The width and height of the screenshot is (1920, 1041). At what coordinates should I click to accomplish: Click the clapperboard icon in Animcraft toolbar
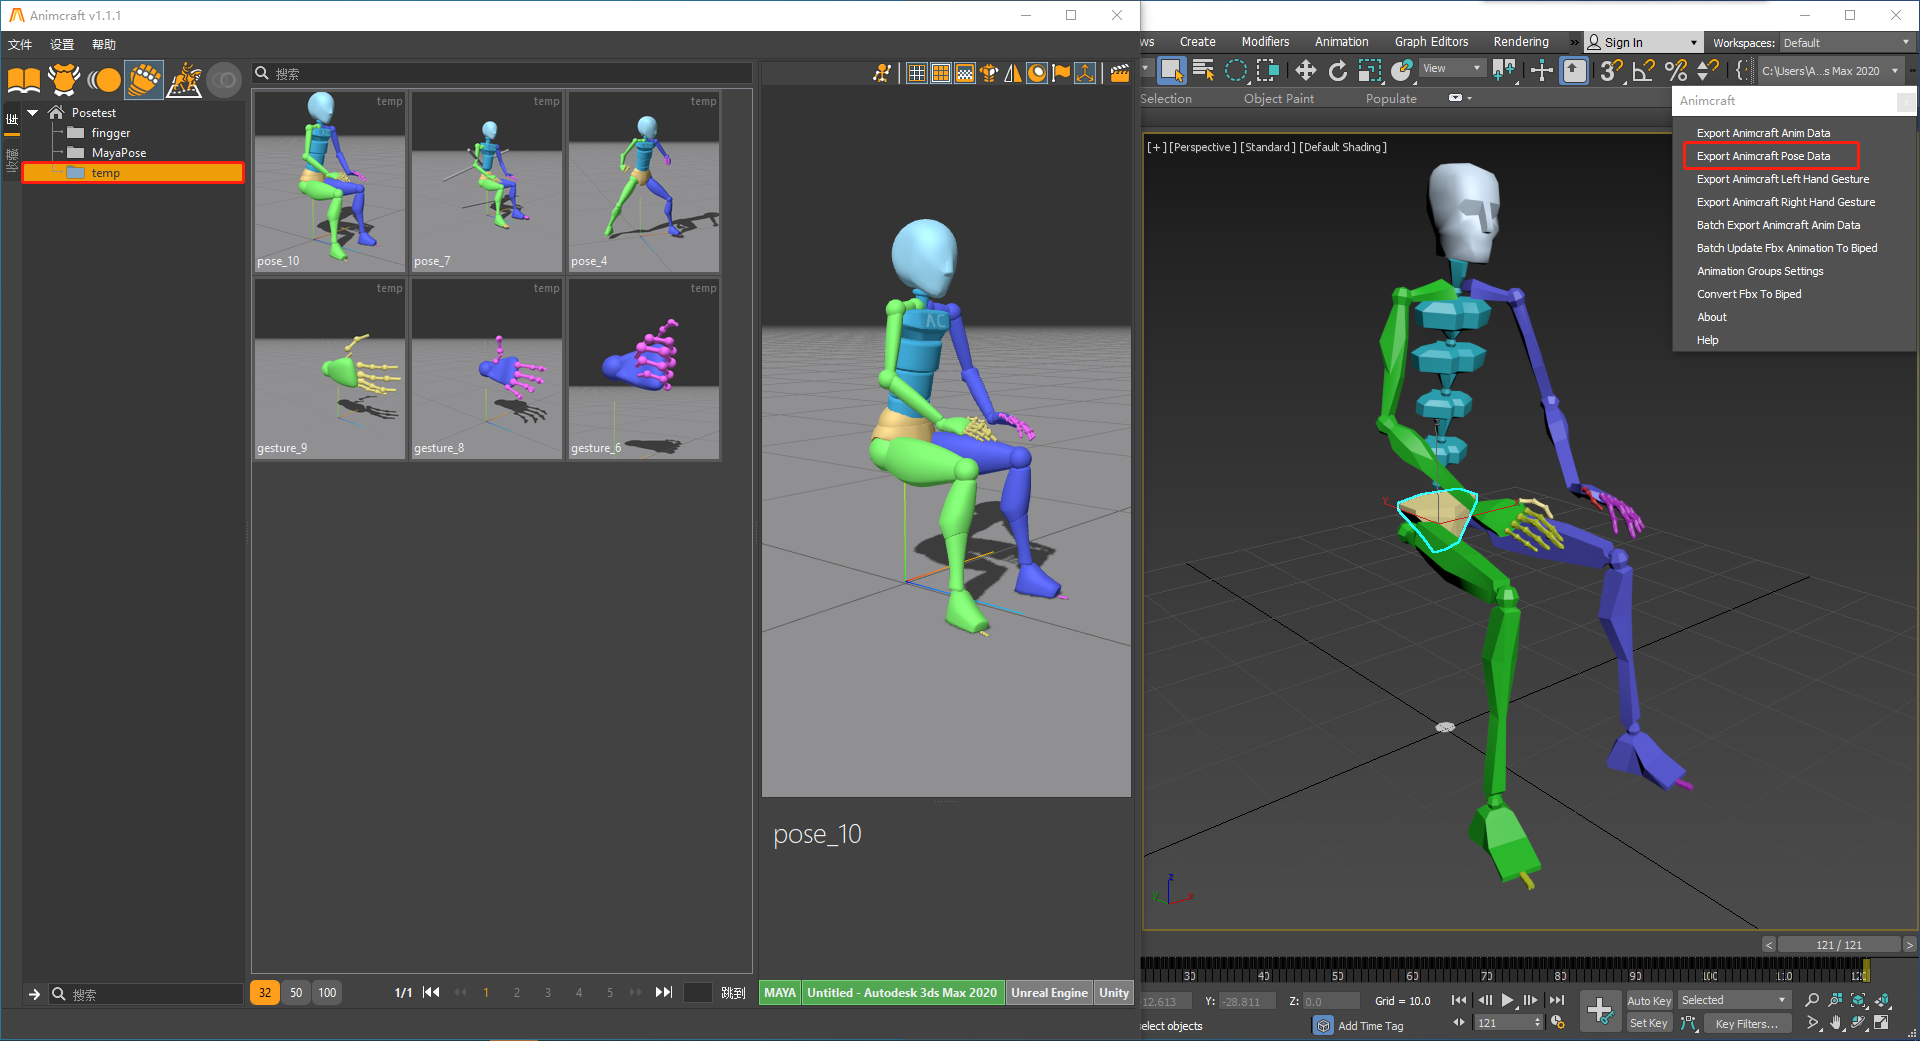pyautogui.click(x=1120, y=73)
